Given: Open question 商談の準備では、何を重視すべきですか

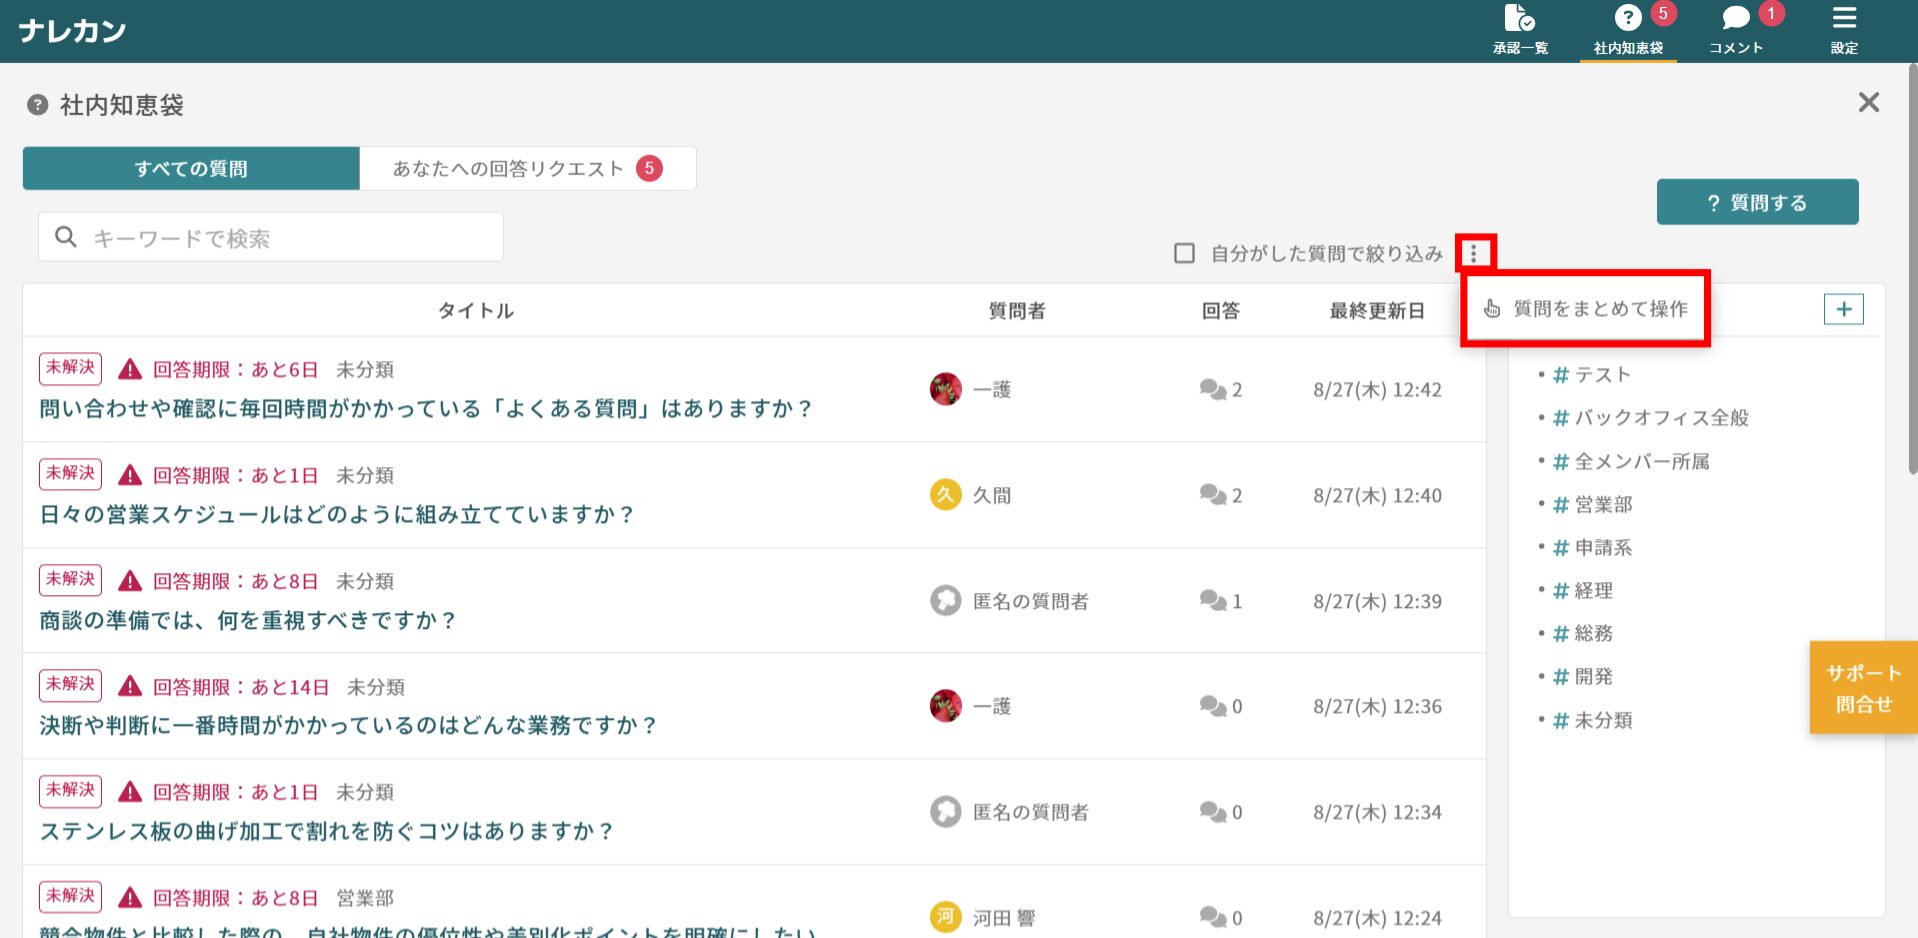Looking at the screenshot, I should pyautogui.click(x=247, y=620).
